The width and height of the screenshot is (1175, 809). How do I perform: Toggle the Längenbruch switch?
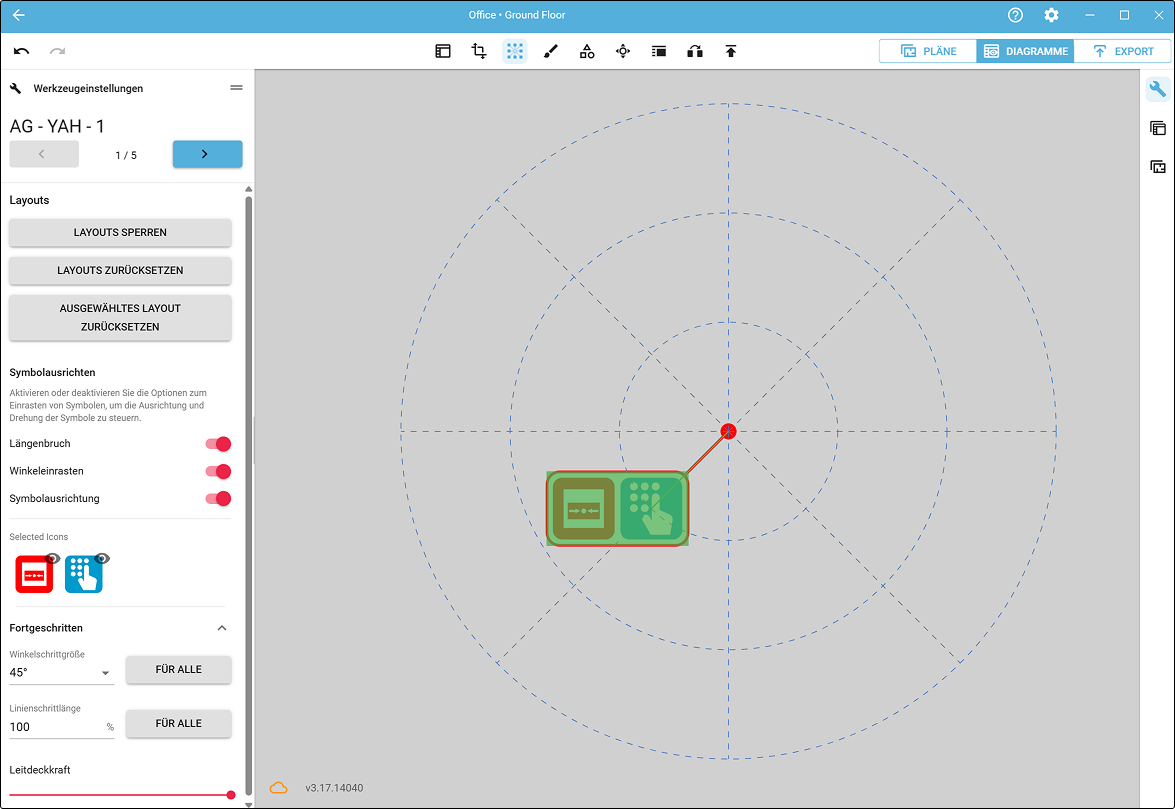[218, 444]
